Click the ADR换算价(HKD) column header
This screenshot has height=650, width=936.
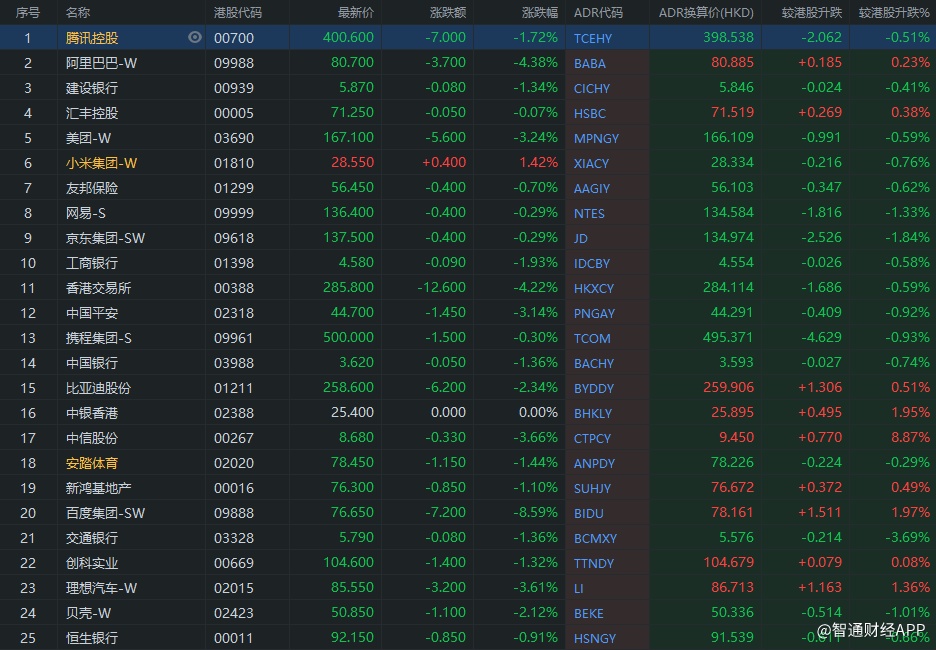click(x=706, y=13)
